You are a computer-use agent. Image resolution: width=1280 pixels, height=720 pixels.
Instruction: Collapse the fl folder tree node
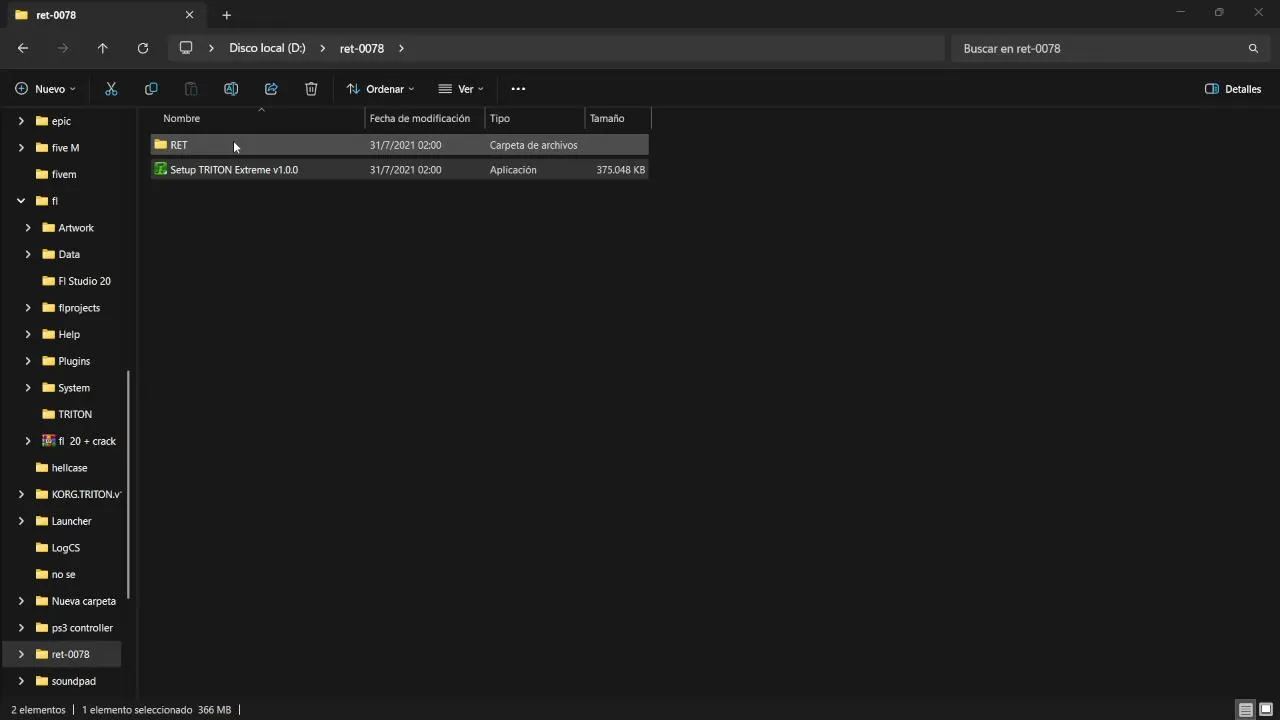[x=21, y=201]
